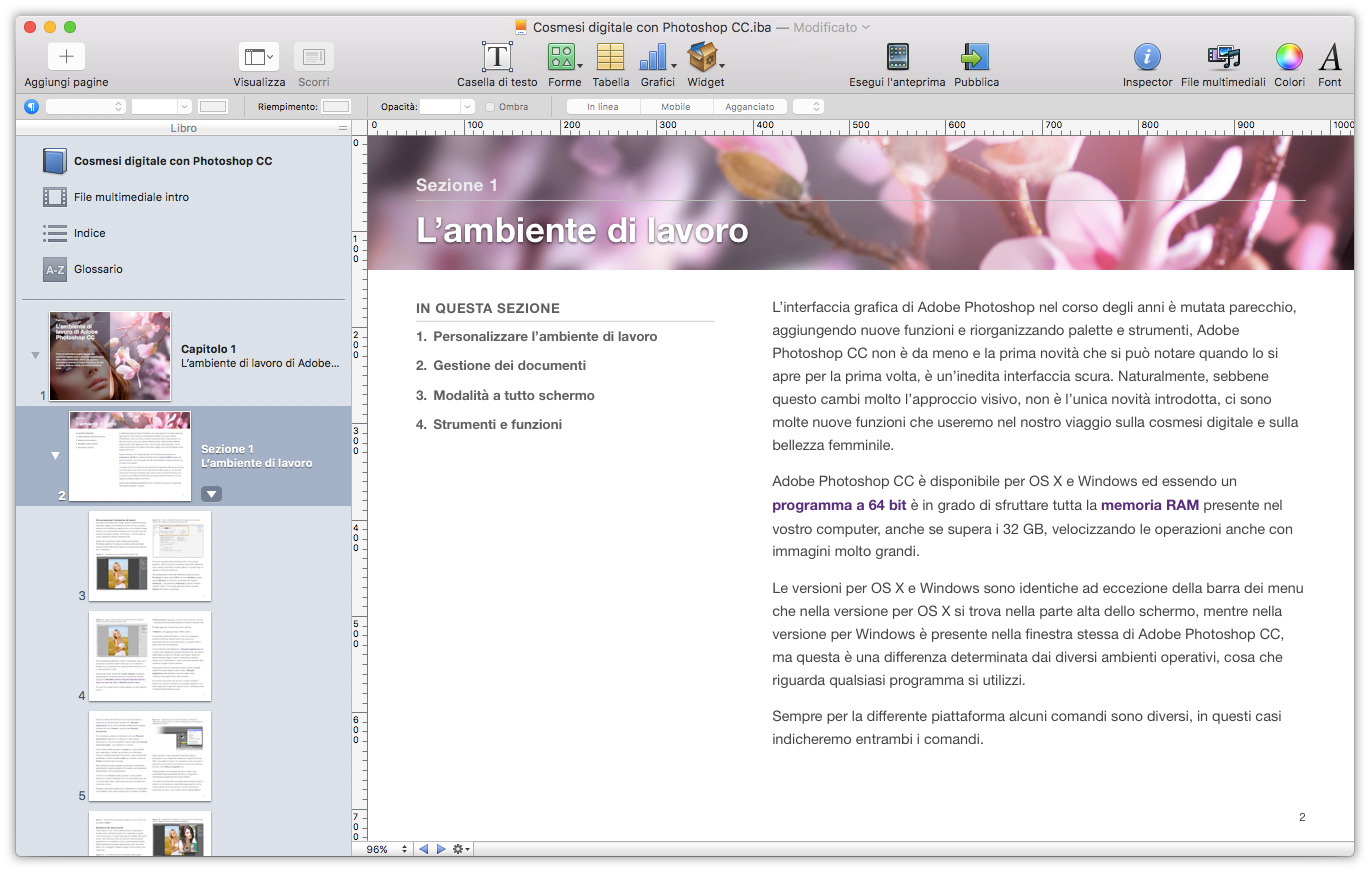Click the IN QUESTA SEZIONE heading
The width and height of the screenshot is (1370, 872).
488,309
